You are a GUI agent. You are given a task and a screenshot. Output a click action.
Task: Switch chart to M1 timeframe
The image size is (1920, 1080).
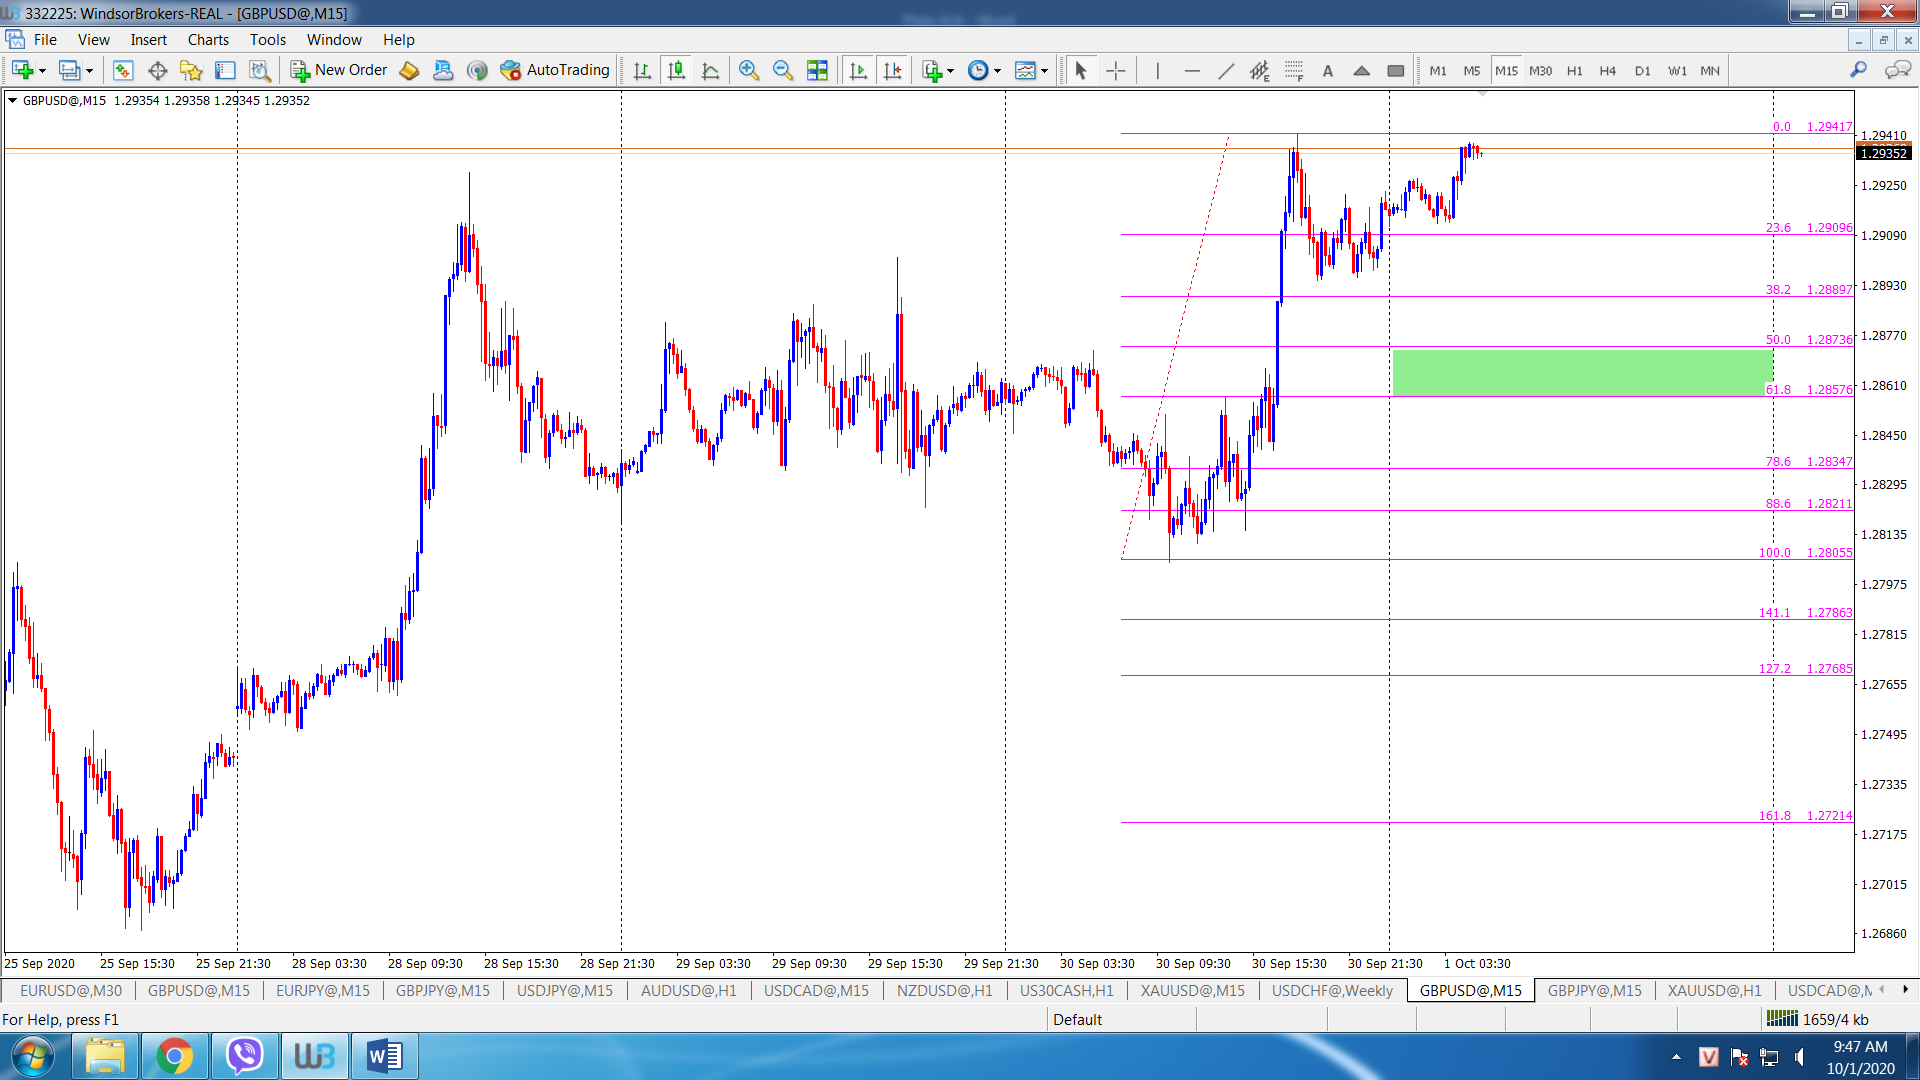click(x=1438, y=71)
